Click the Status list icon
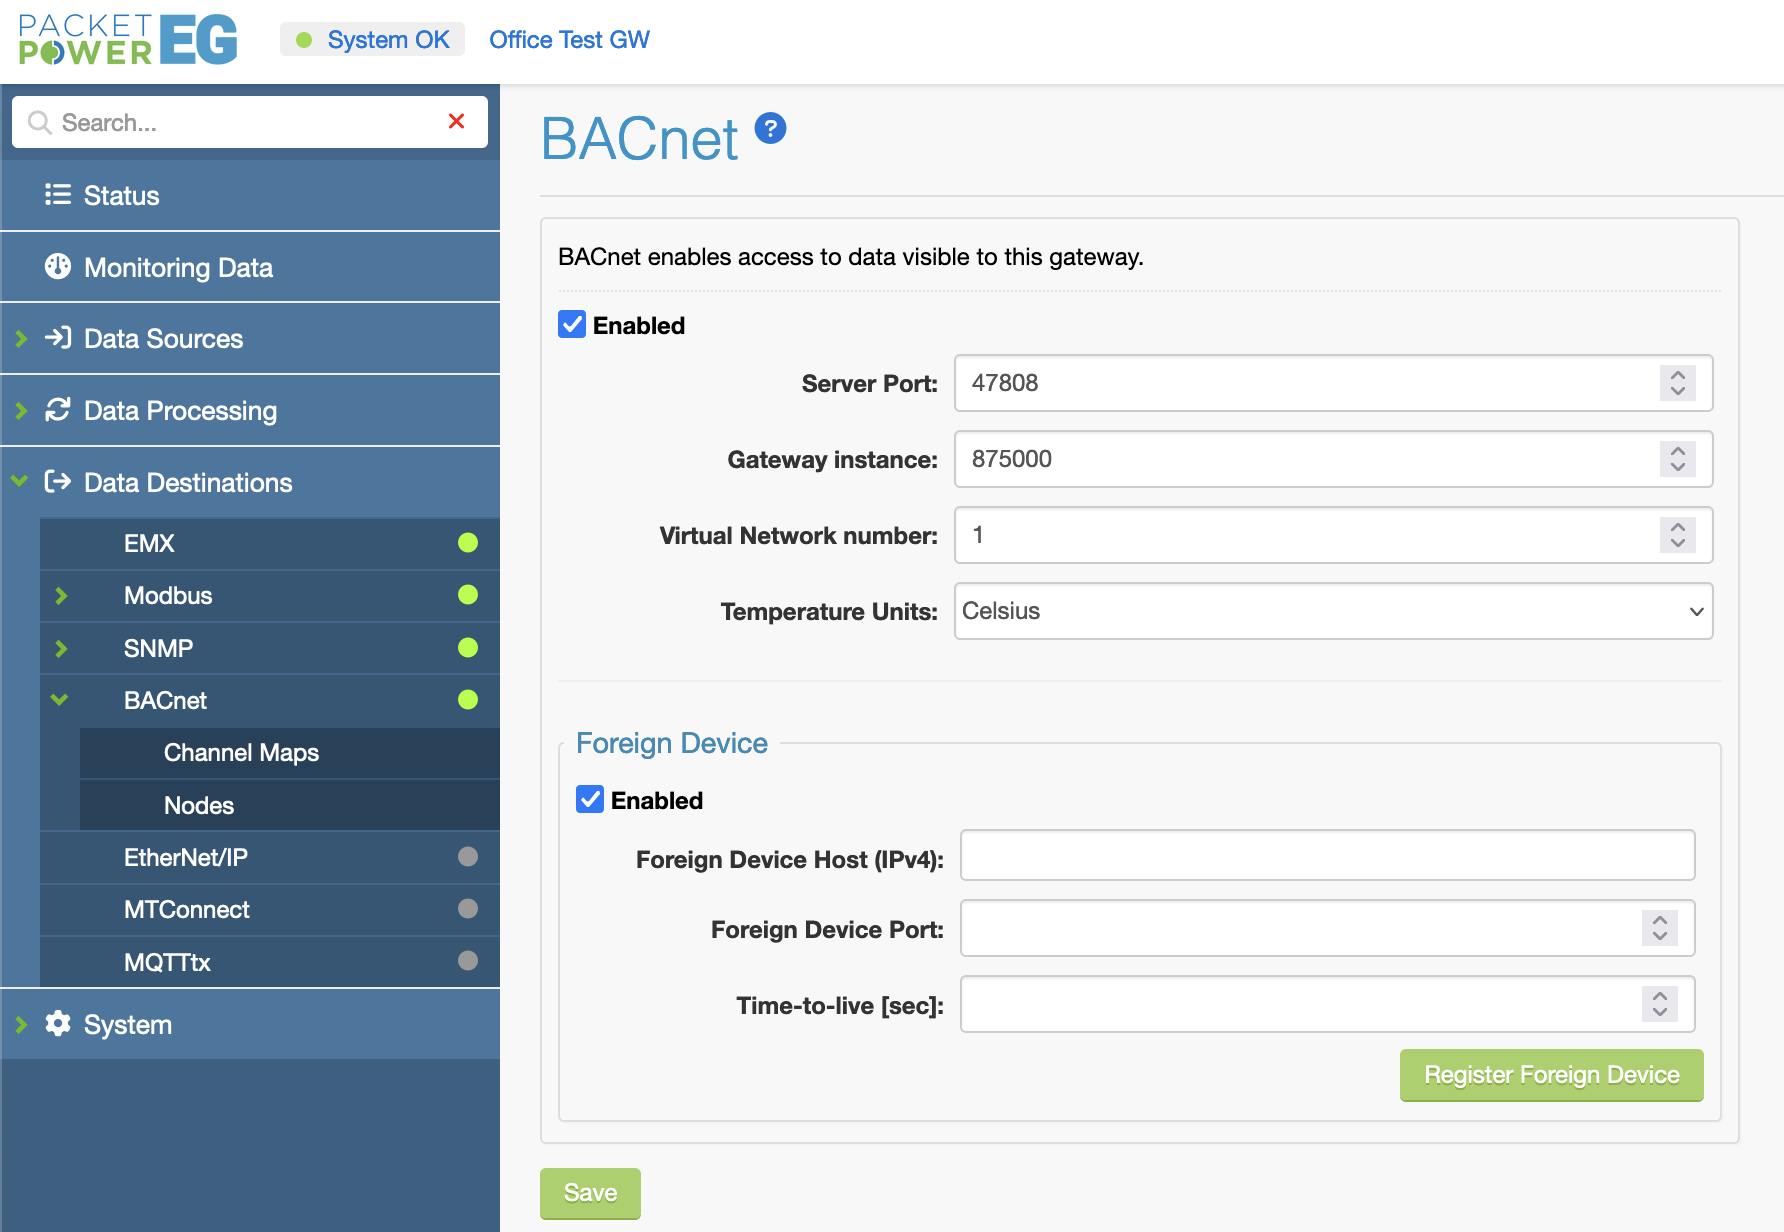Viewport: 1784px width, 1232px height. tap(58, 195)
